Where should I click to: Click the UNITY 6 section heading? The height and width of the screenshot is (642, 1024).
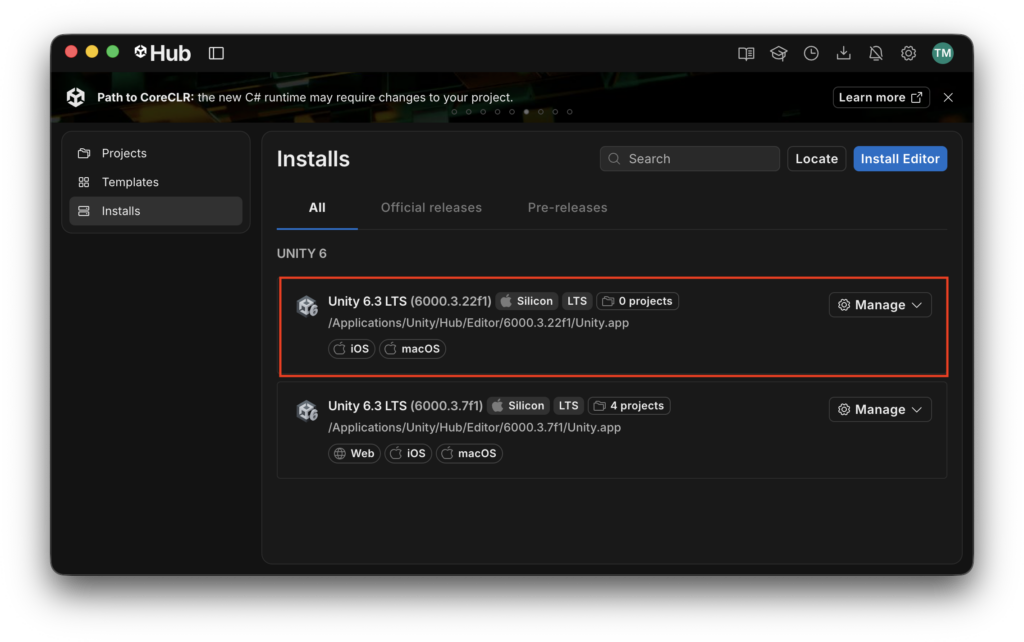click(302, 253)
